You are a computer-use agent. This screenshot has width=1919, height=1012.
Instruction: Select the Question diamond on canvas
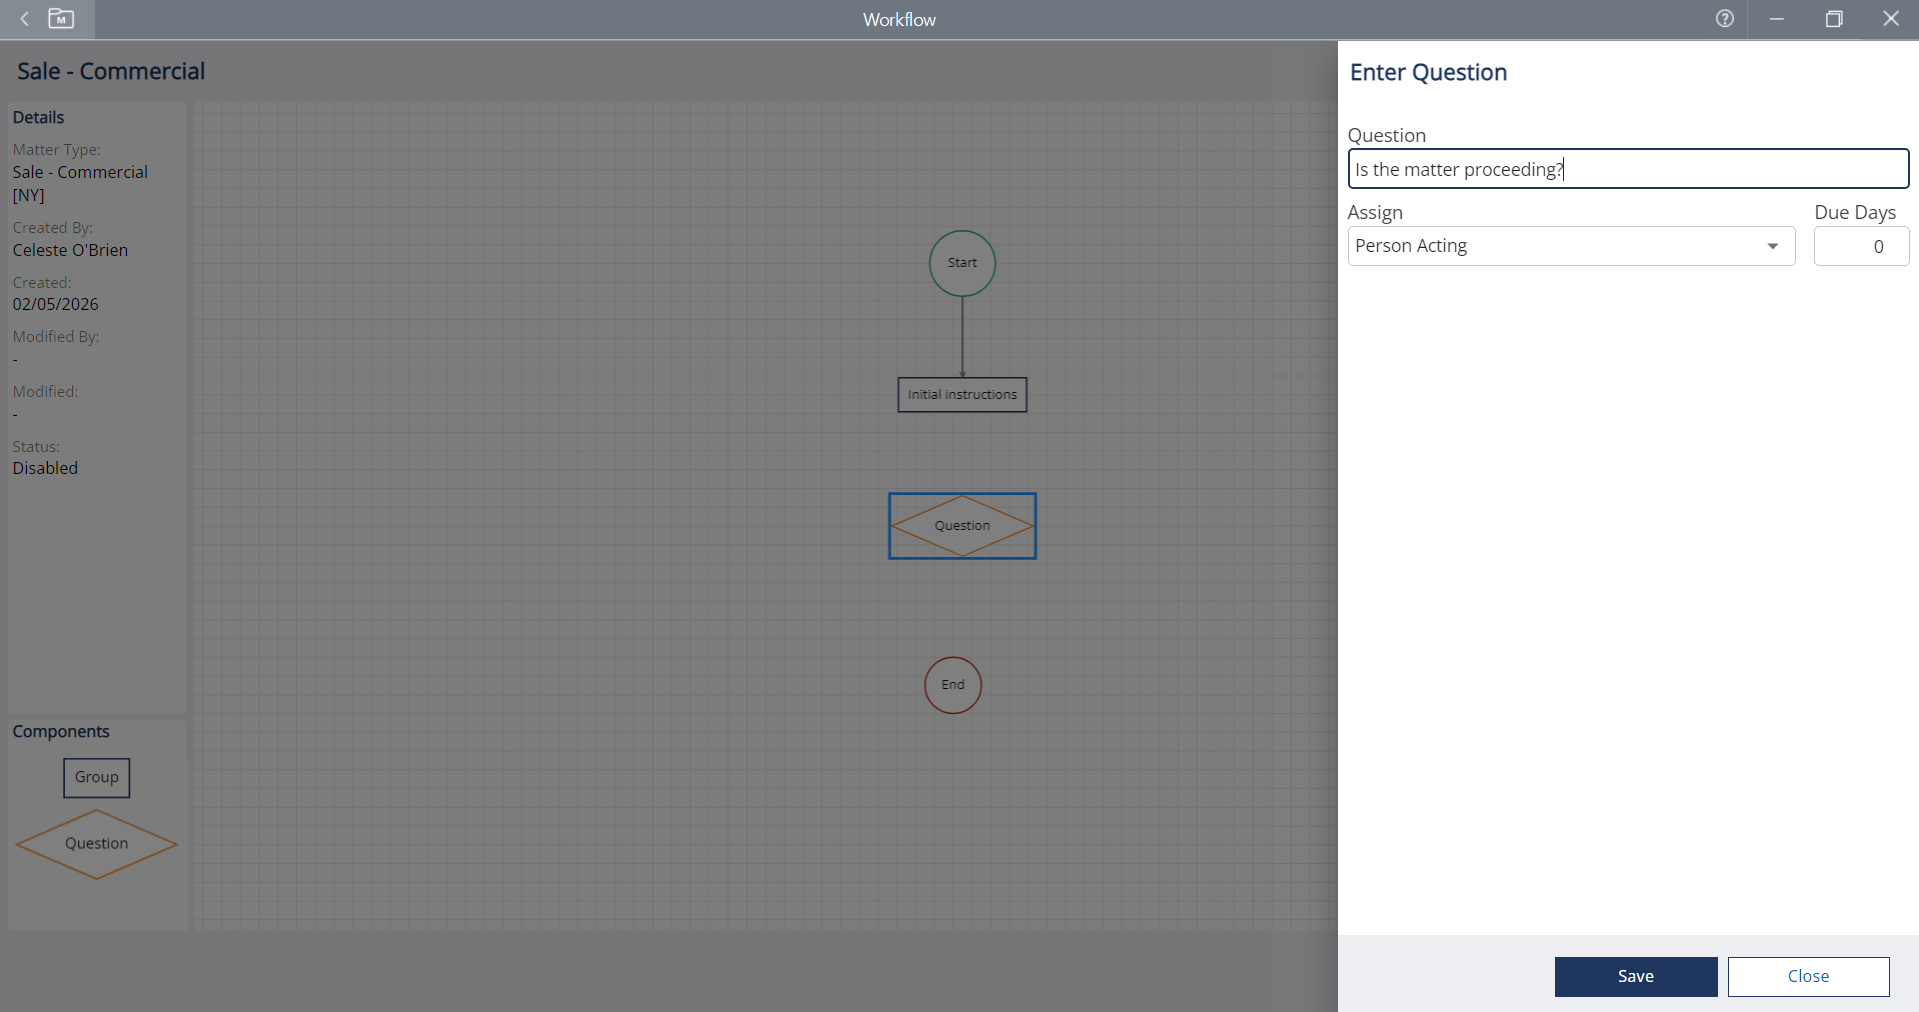[x=962, y=526]
